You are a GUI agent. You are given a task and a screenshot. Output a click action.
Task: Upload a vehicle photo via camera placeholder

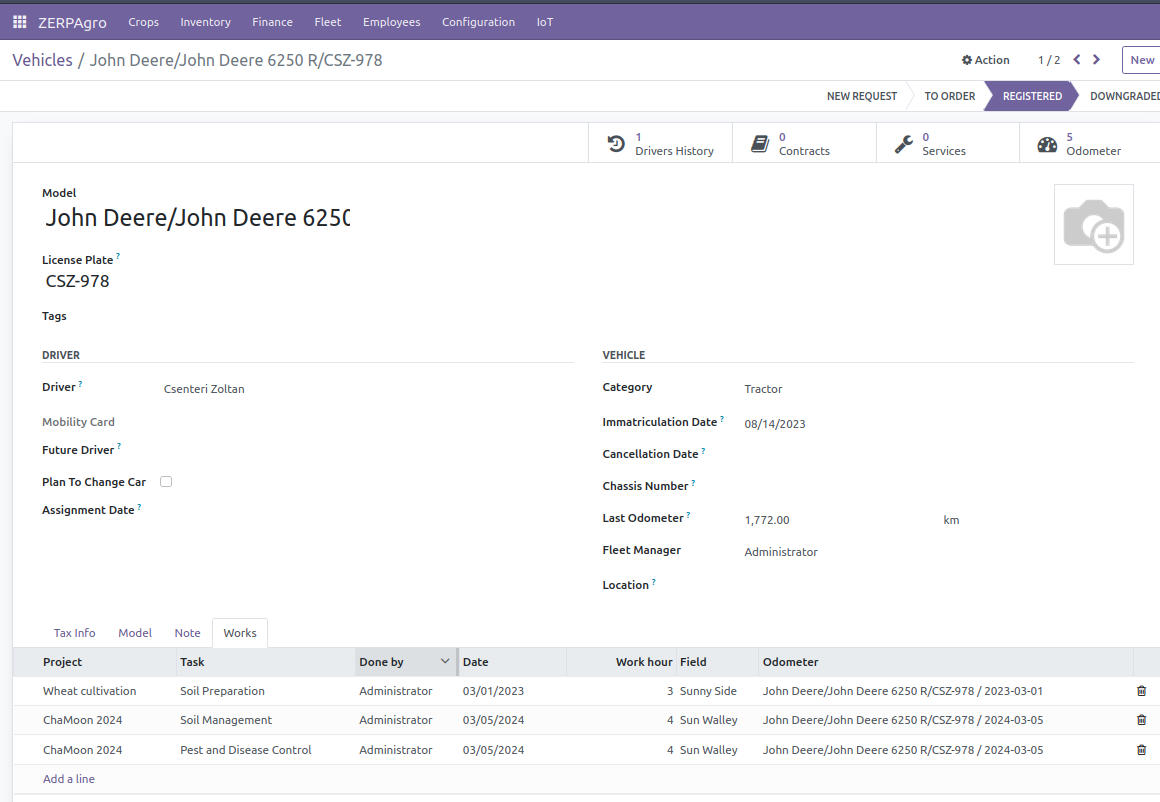click(1093, 225)
